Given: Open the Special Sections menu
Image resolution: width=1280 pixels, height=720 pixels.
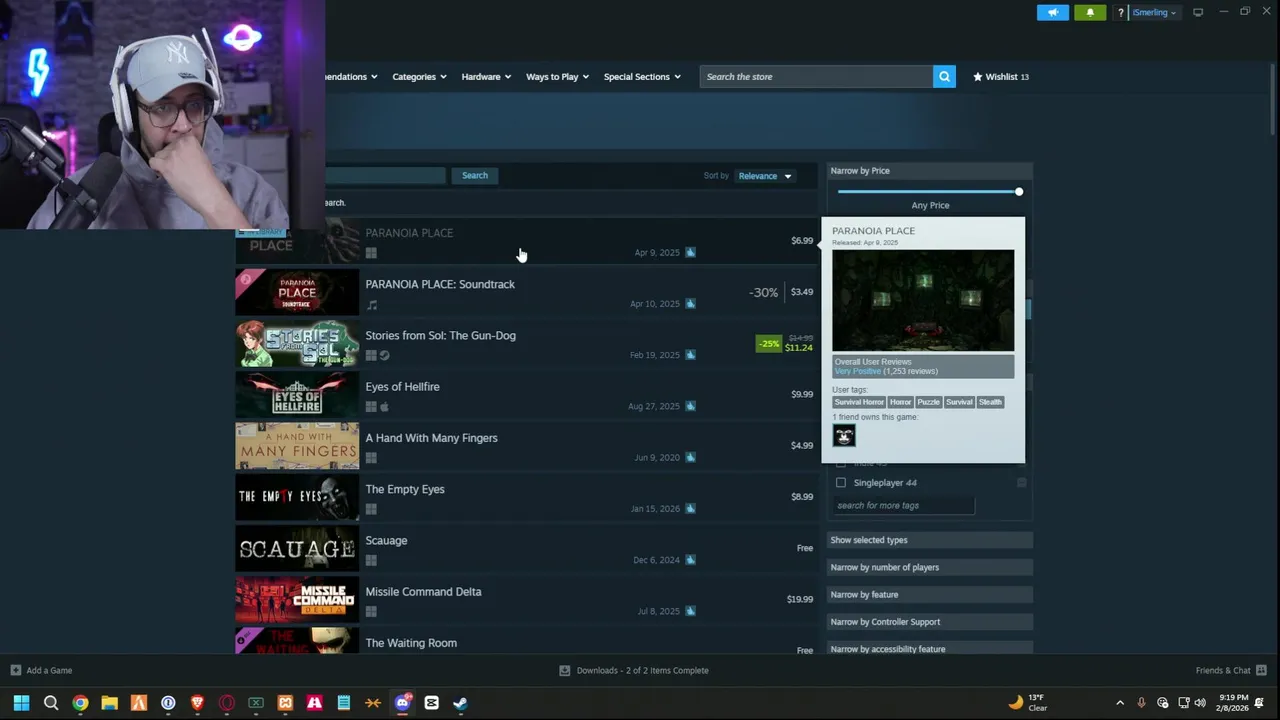Looking at the screenshot, I should point(642,77).
